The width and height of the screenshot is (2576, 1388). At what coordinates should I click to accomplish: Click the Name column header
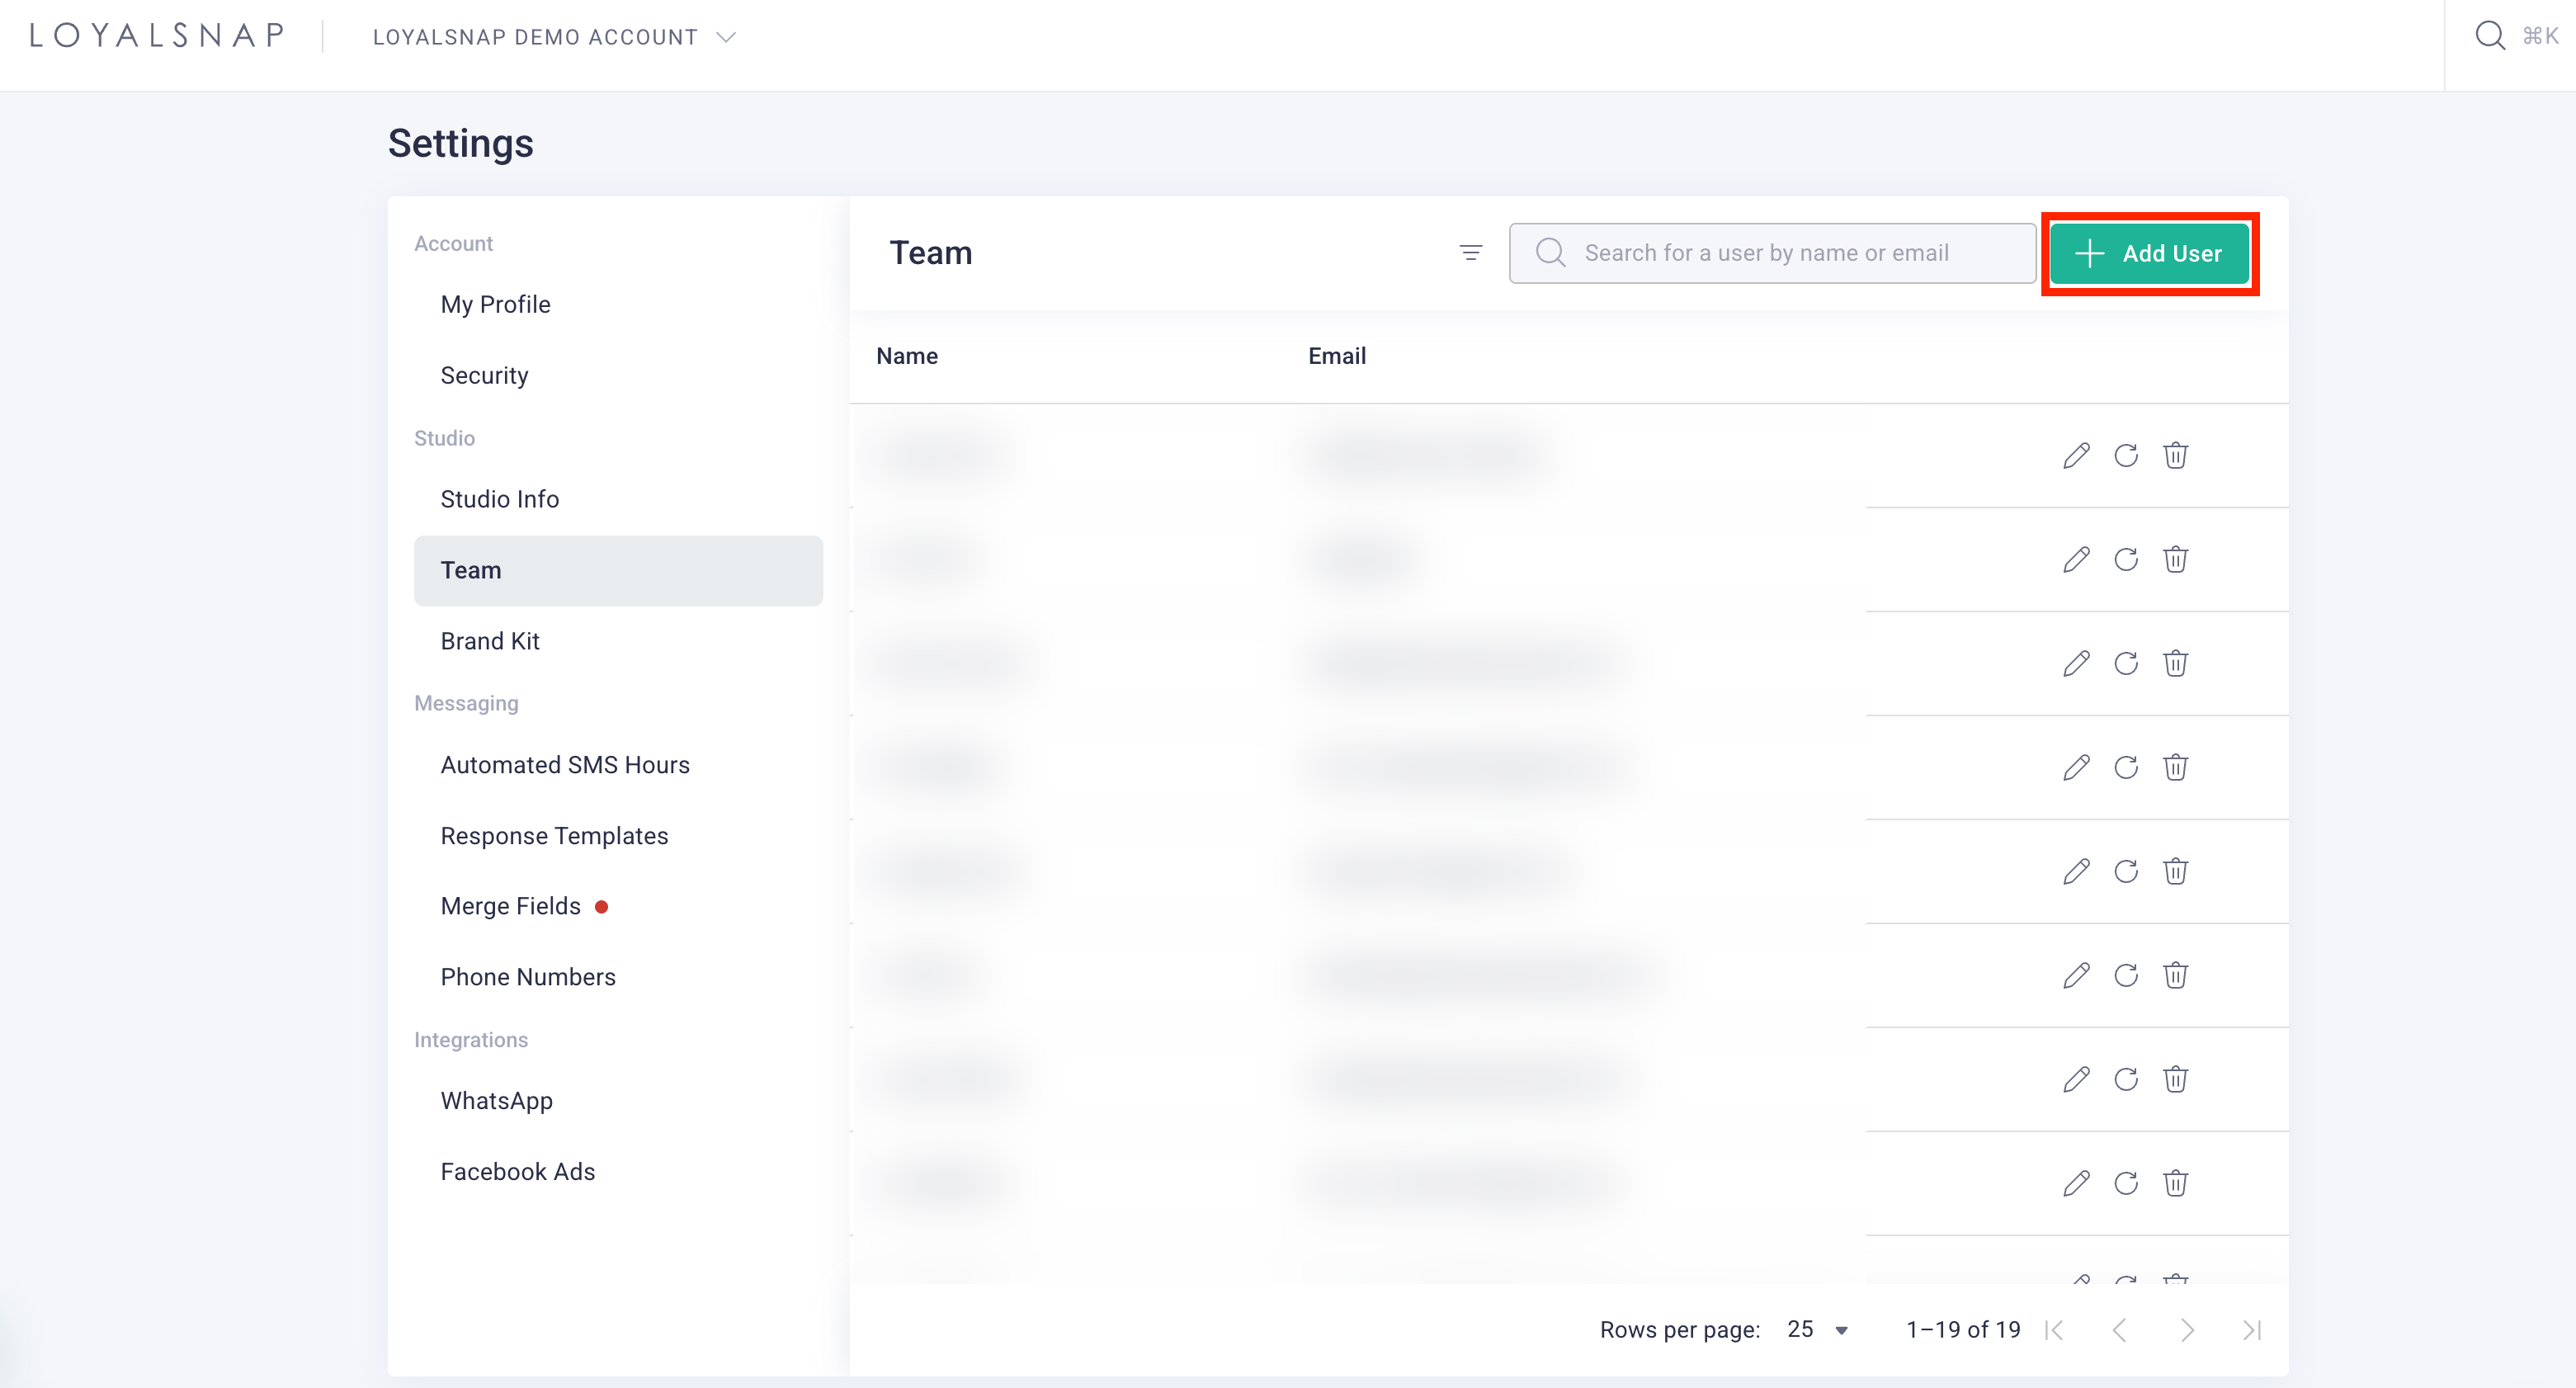point(907,356)
